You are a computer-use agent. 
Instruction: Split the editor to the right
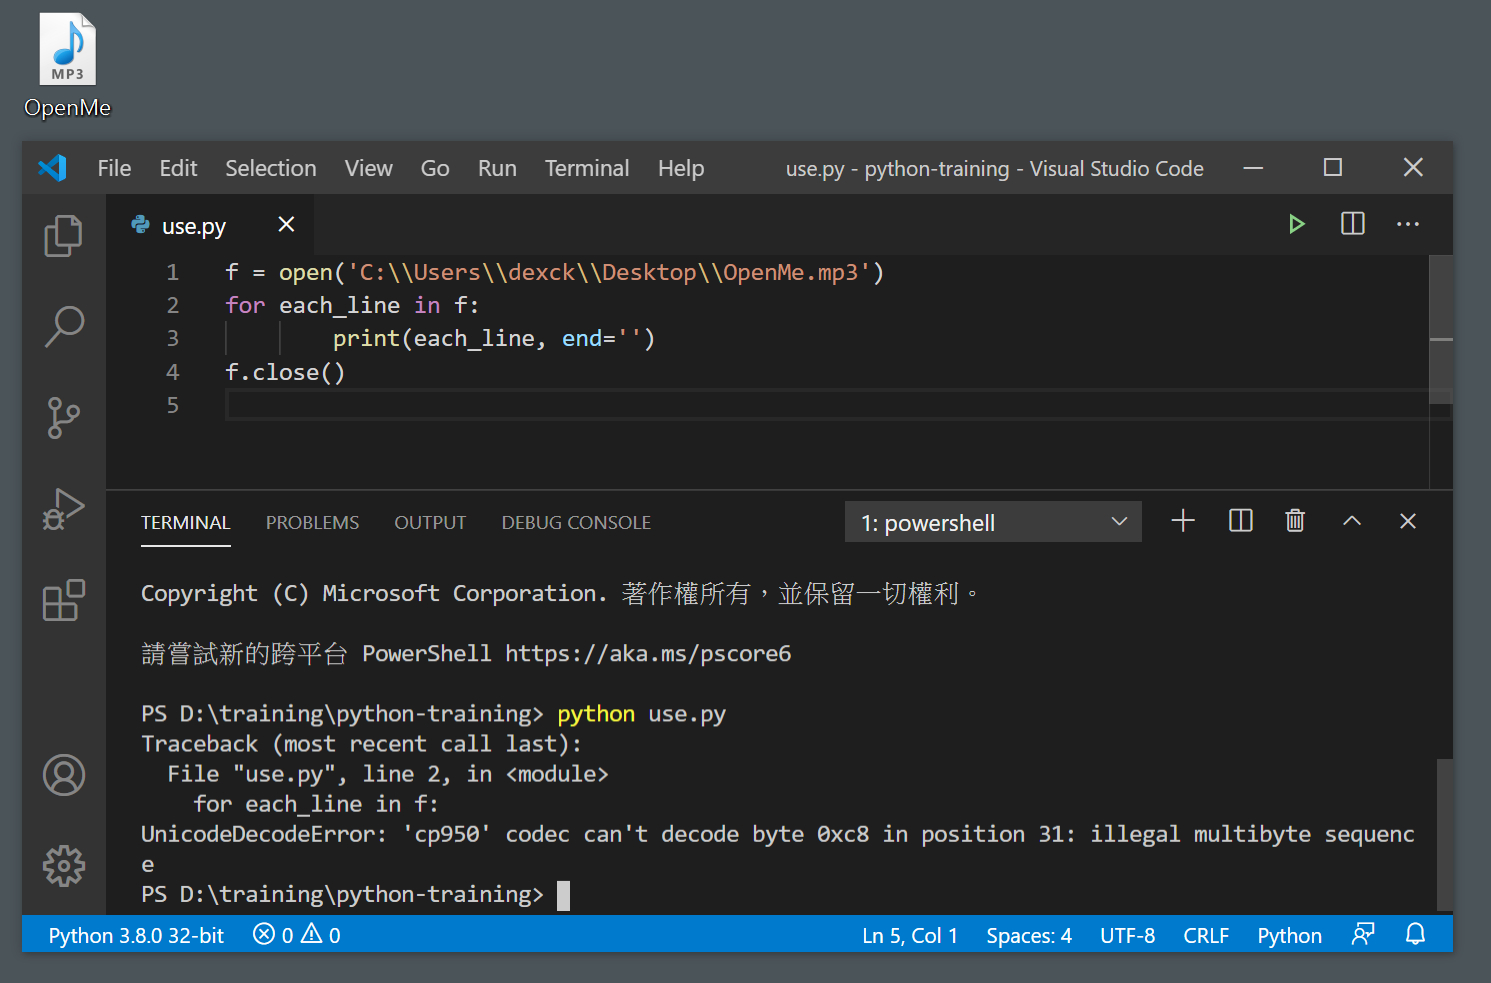point(1353,223)
